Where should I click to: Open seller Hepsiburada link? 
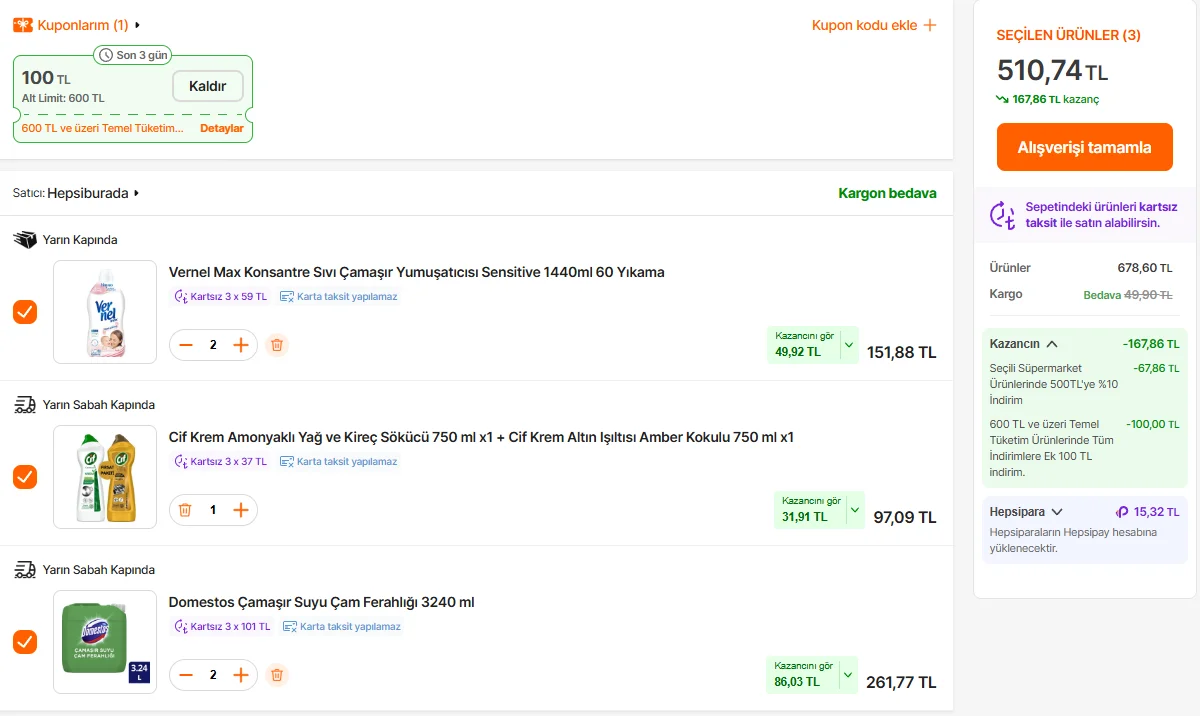tap(93, 193)
